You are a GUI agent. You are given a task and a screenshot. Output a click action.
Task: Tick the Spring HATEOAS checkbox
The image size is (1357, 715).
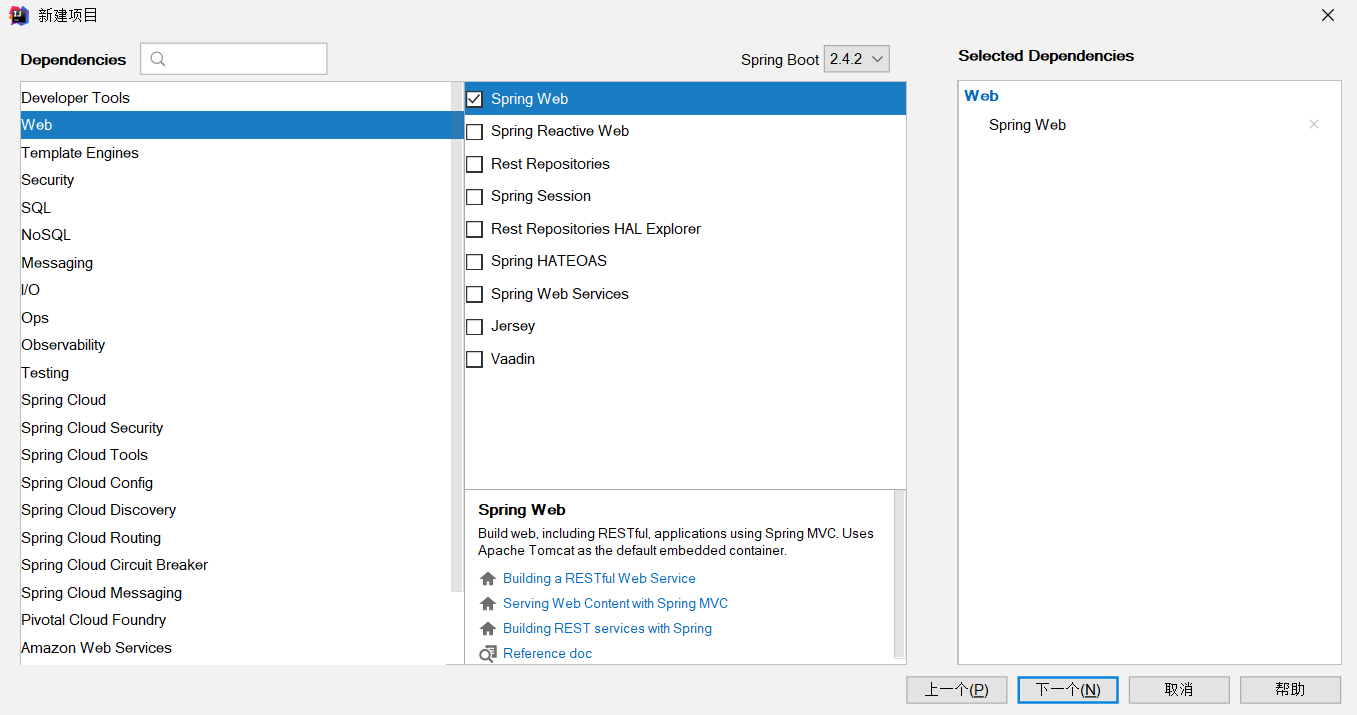click(475, 262)
